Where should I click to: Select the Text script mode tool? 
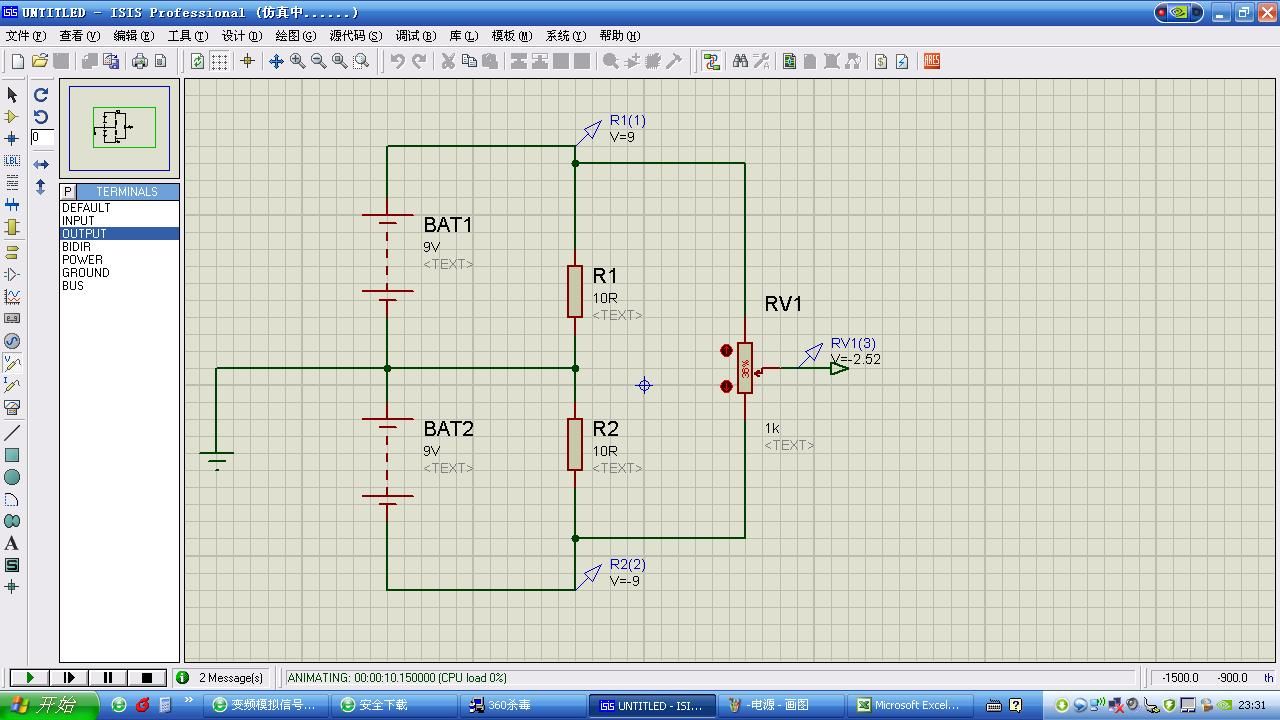[12, 183]
